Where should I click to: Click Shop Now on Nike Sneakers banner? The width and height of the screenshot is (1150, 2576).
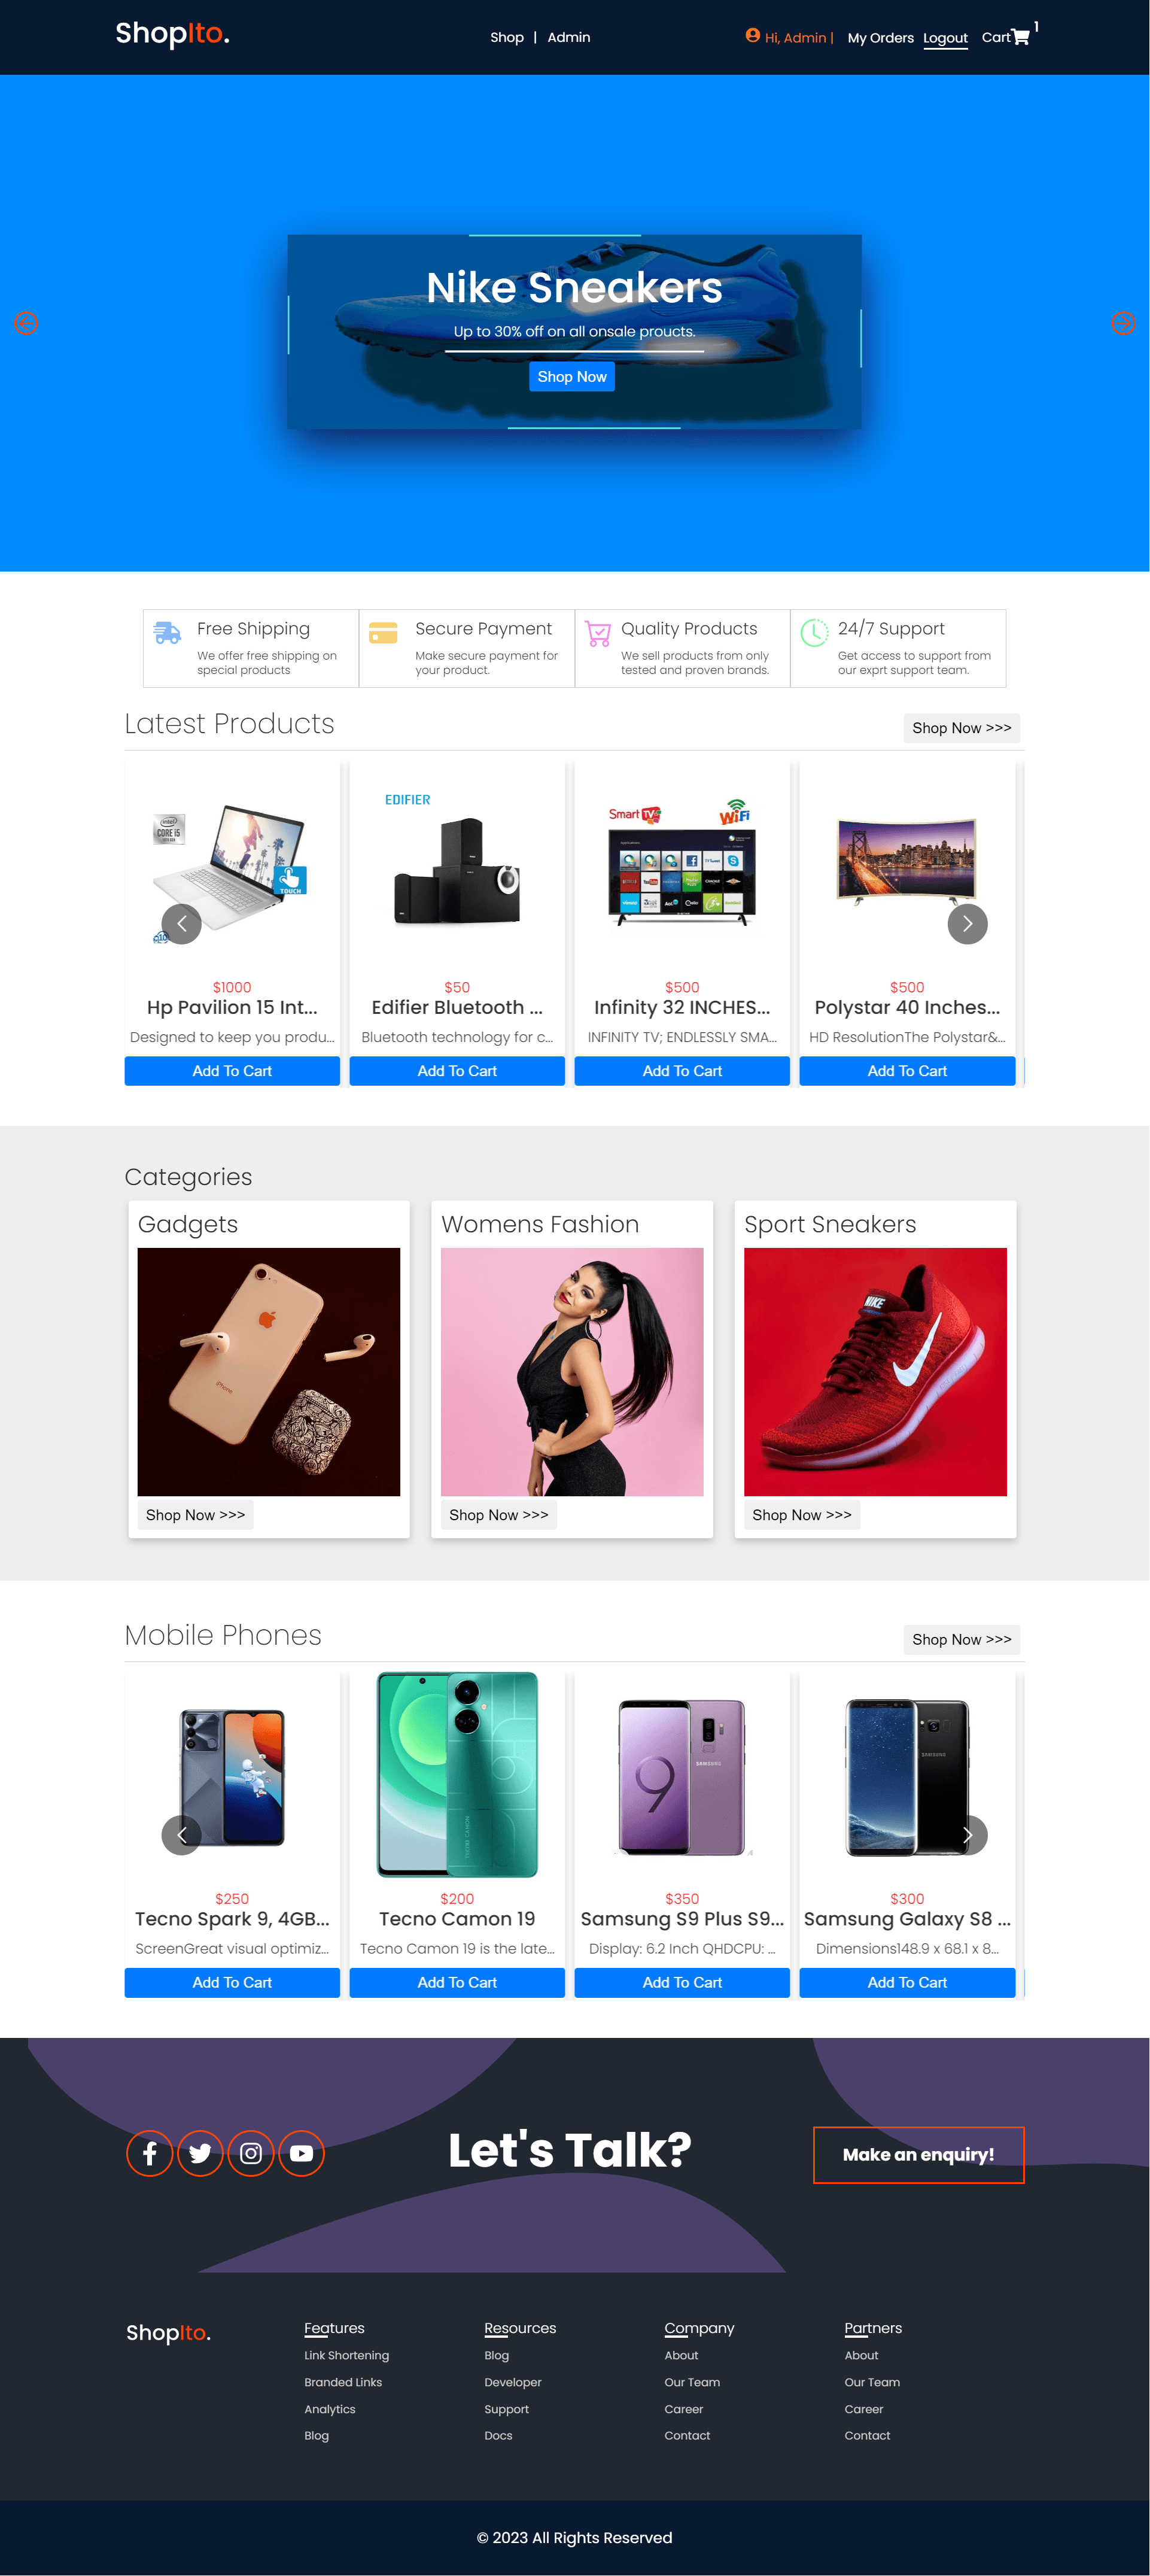572,376
